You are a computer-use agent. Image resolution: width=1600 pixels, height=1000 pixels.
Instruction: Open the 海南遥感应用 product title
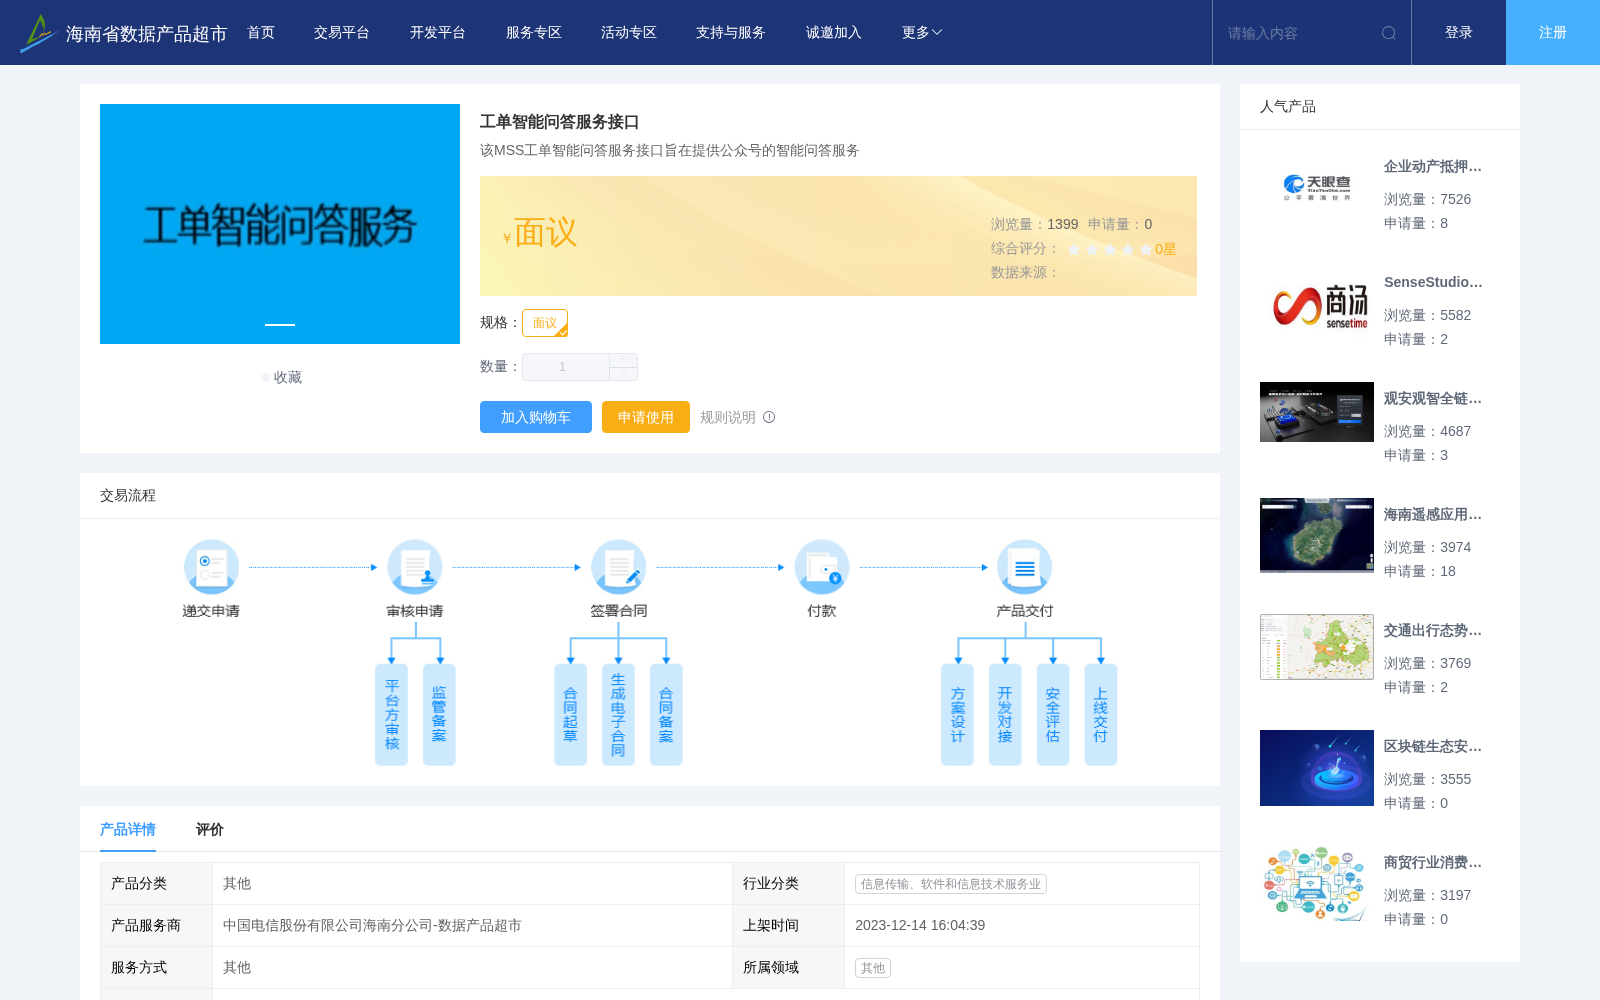point(1433,514)
